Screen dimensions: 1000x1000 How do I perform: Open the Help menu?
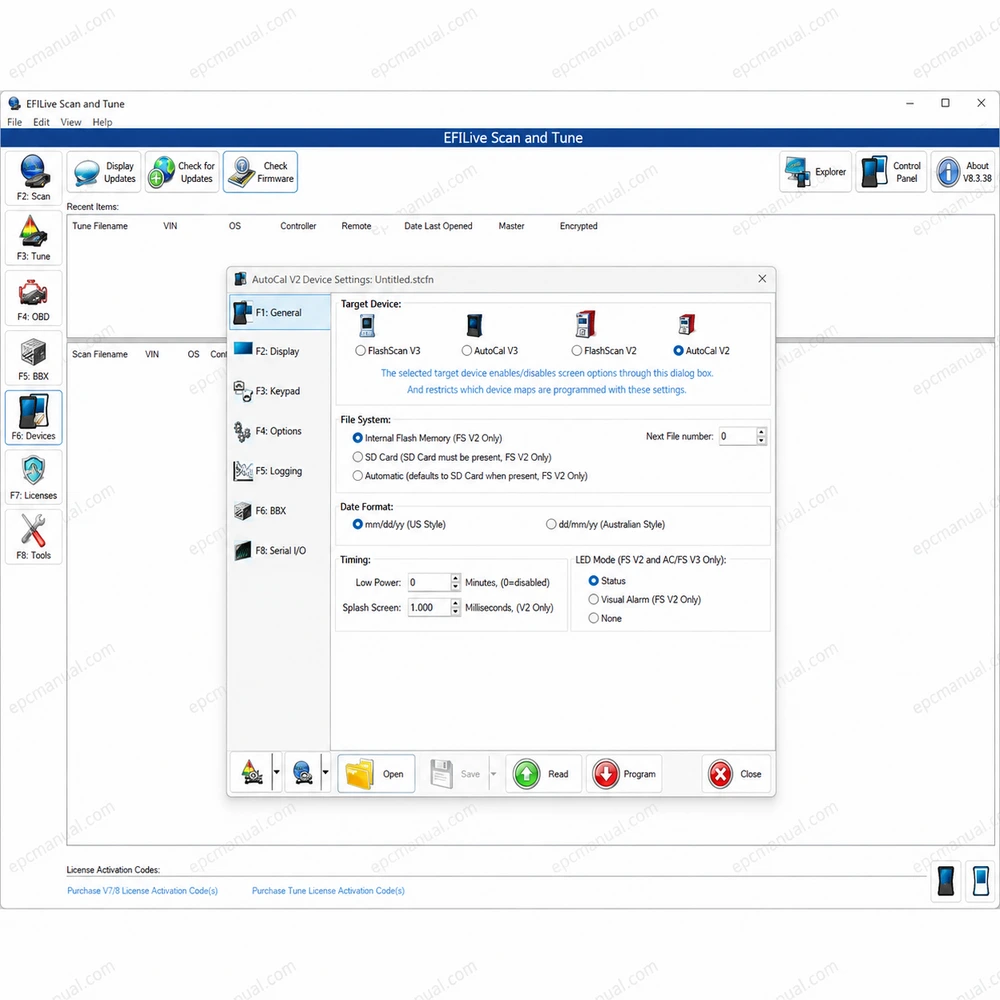pos(102,122)
